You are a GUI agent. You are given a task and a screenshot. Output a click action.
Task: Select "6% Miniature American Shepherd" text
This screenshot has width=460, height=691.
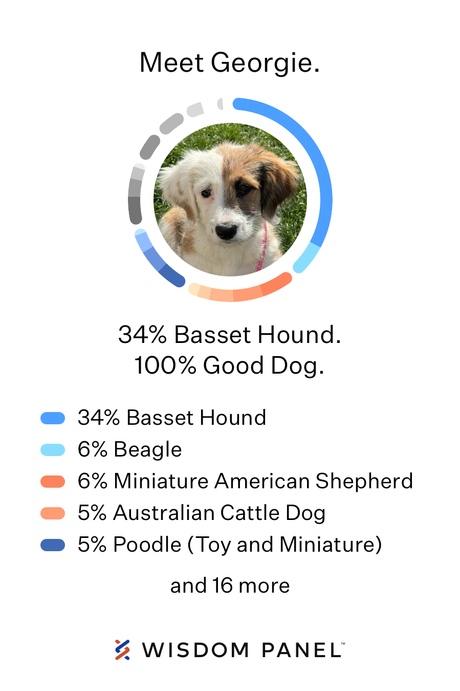(245, 481)
